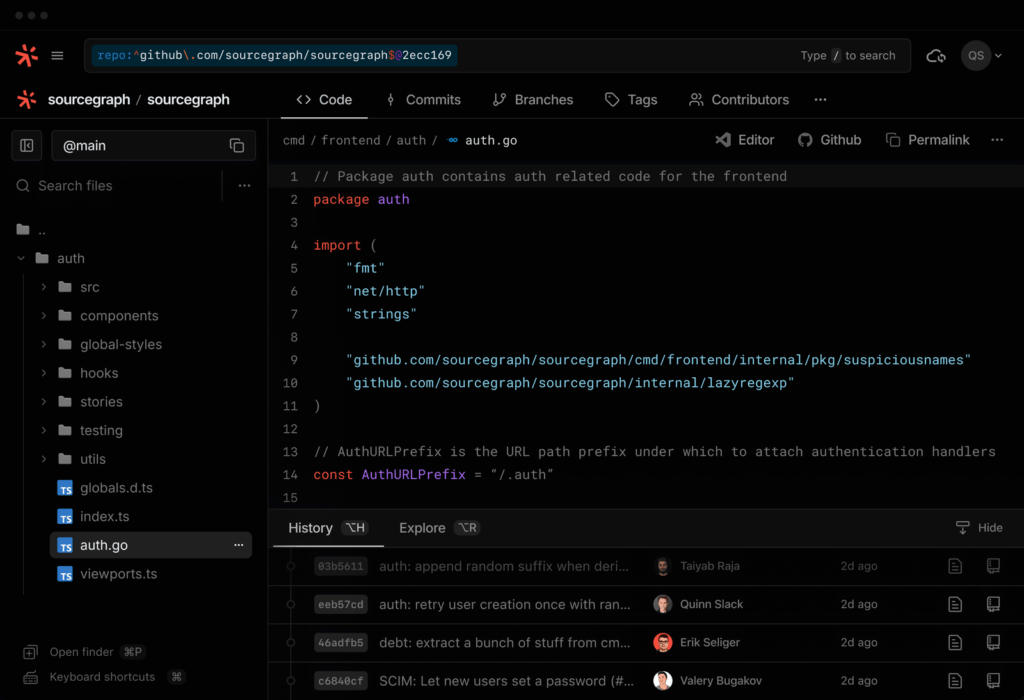Copy the @main branch name
The image size is (1024, 700).
pos(237,146)
